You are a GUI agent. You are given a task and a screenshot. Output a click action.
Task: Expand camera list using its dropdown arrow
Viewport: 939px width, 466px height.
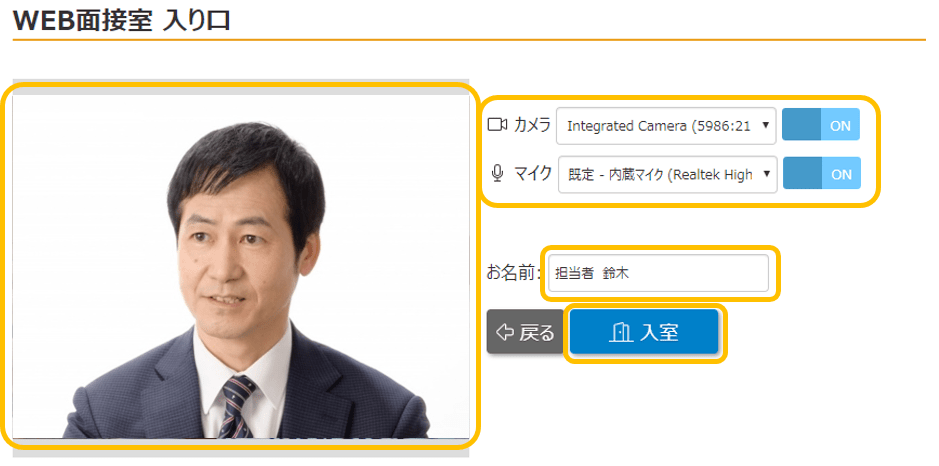tap(765, 126)
